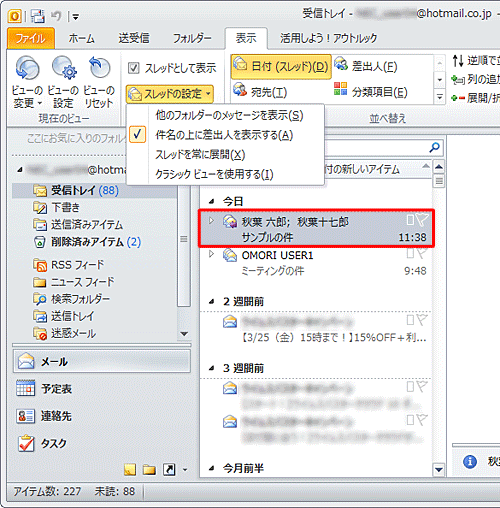500x508 pixels.
Task: Click the Notes icon in navigation bar
Action: tap(130, 470)
